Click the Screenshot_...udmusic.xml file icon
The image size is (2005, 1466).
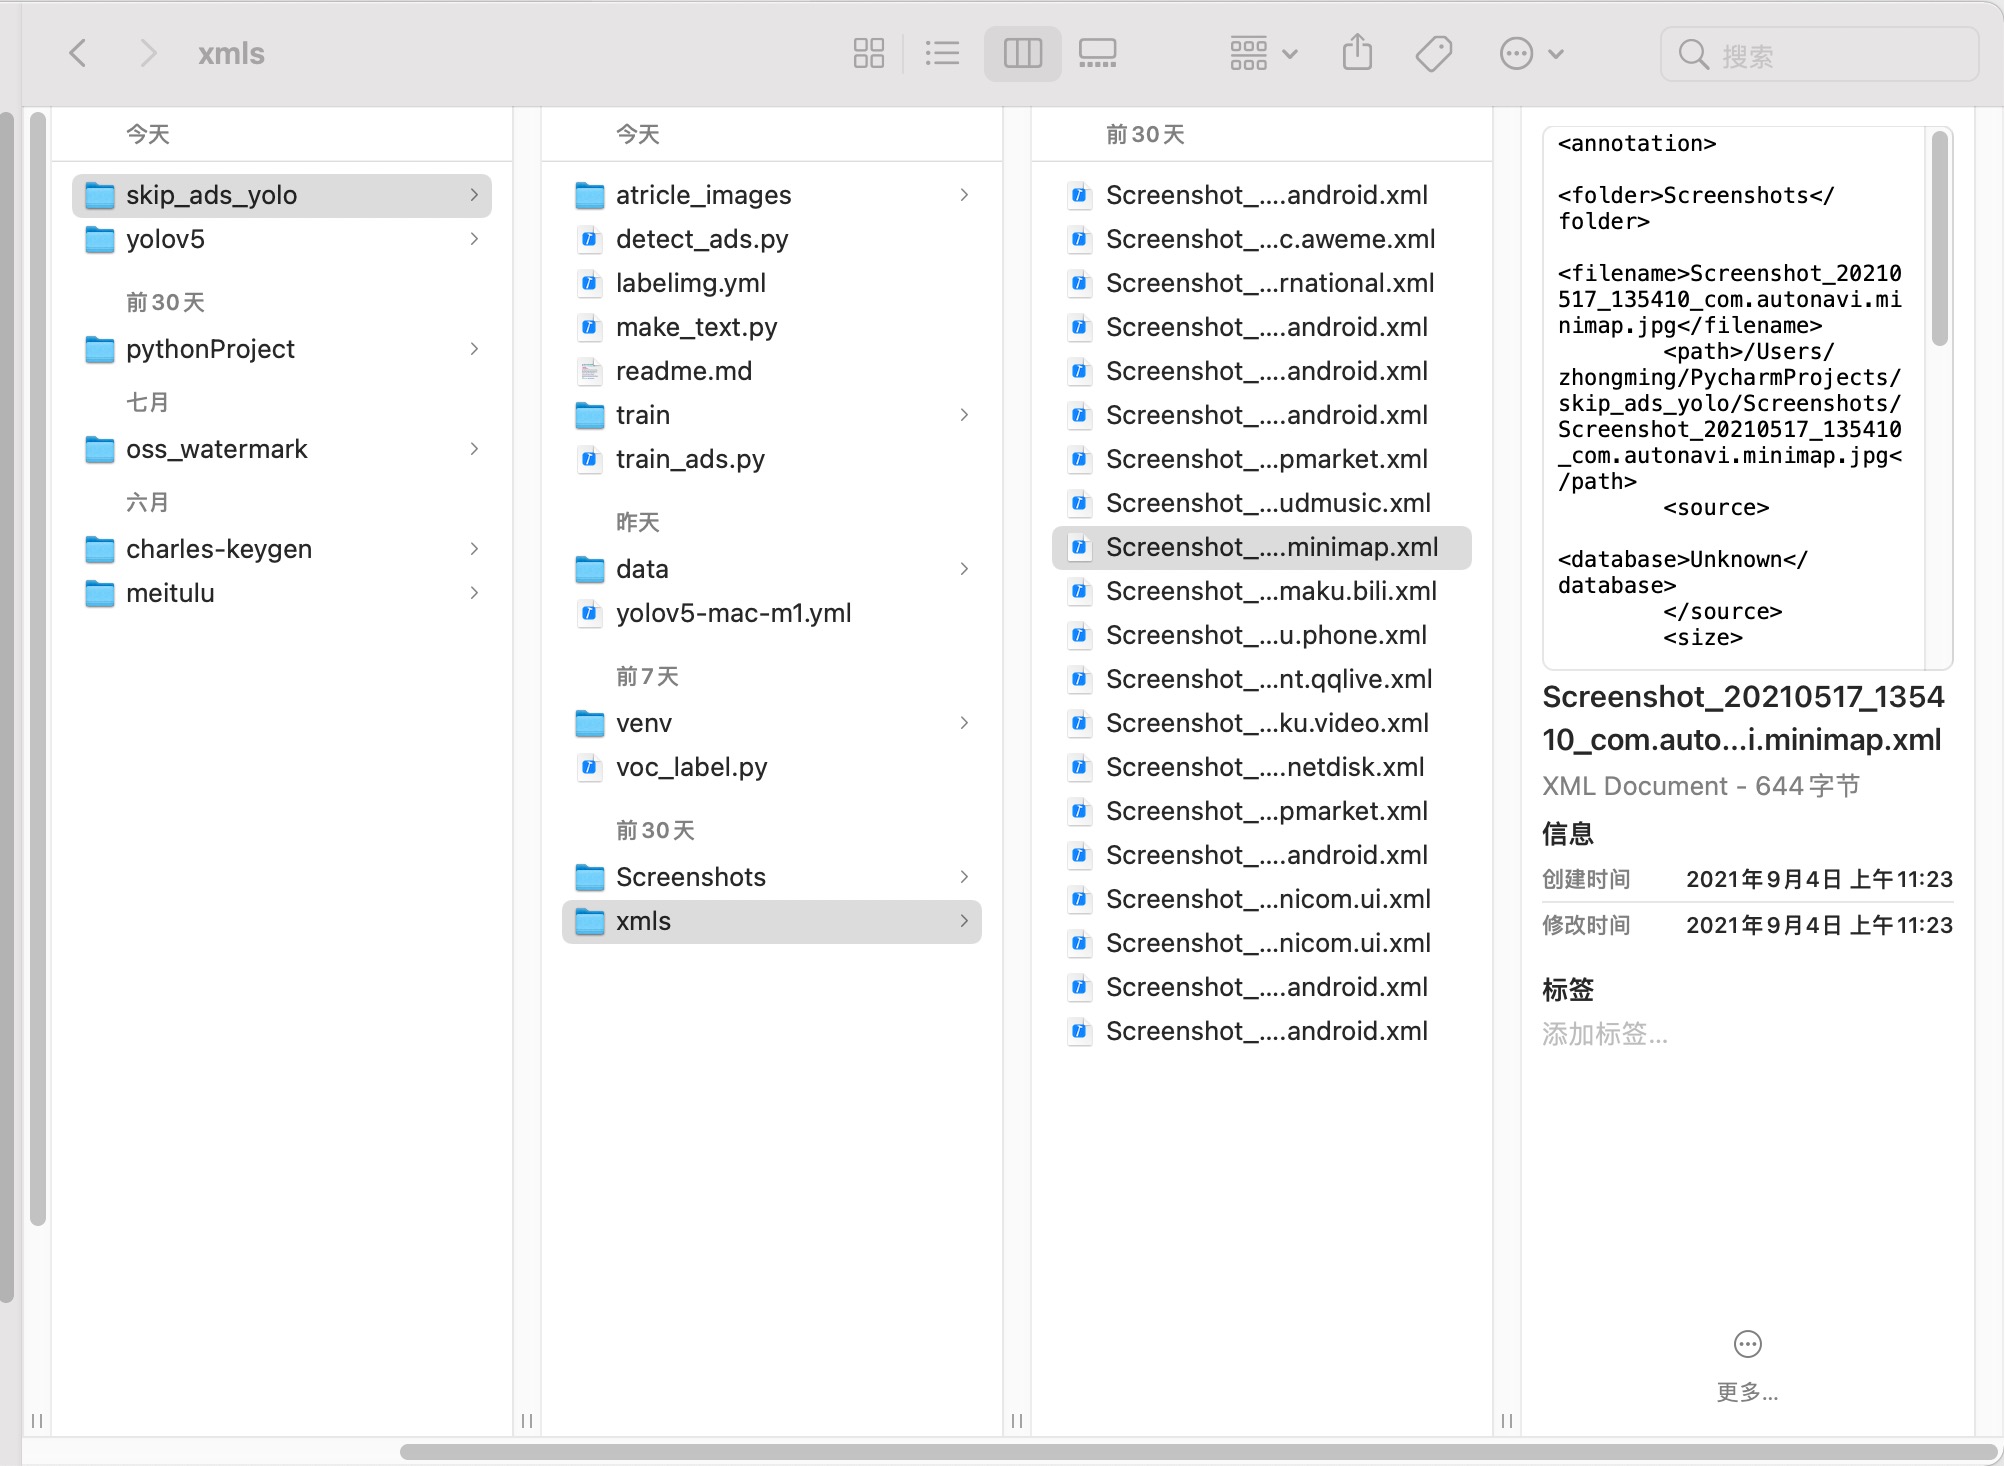coord(1080,503)
